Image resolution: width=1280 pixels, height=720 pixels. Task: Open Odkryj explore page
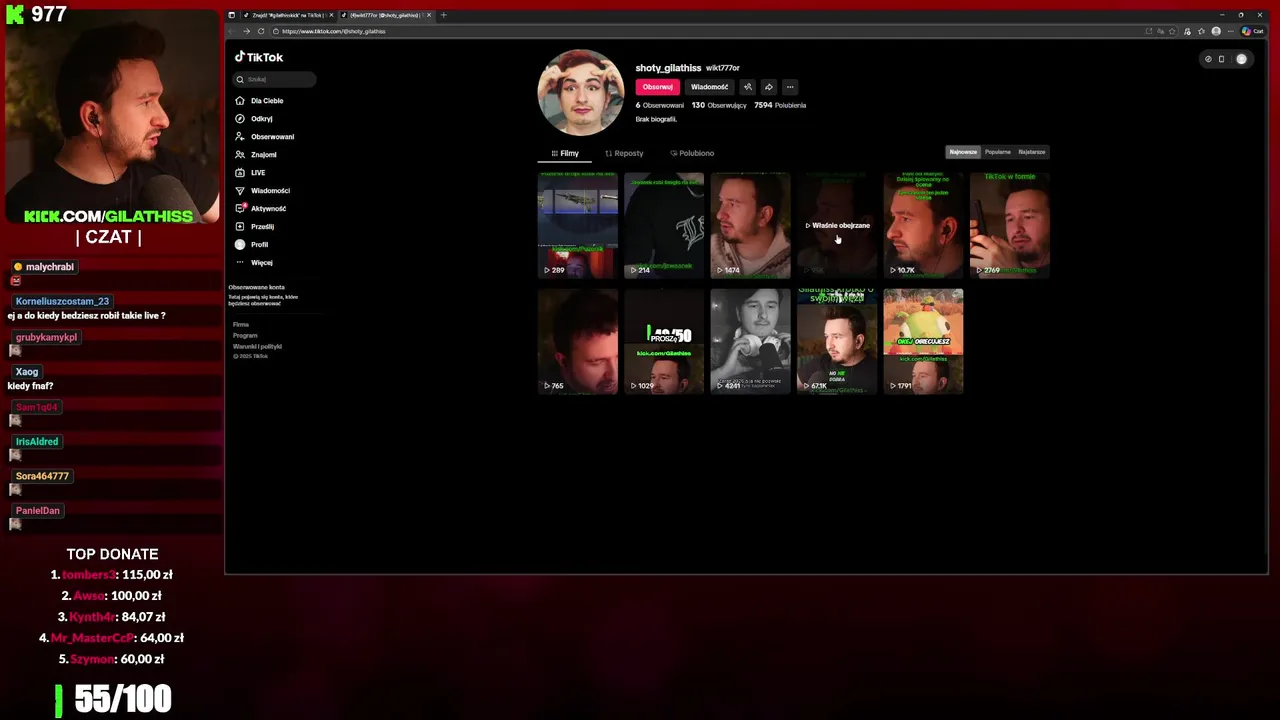pos(254,119)
